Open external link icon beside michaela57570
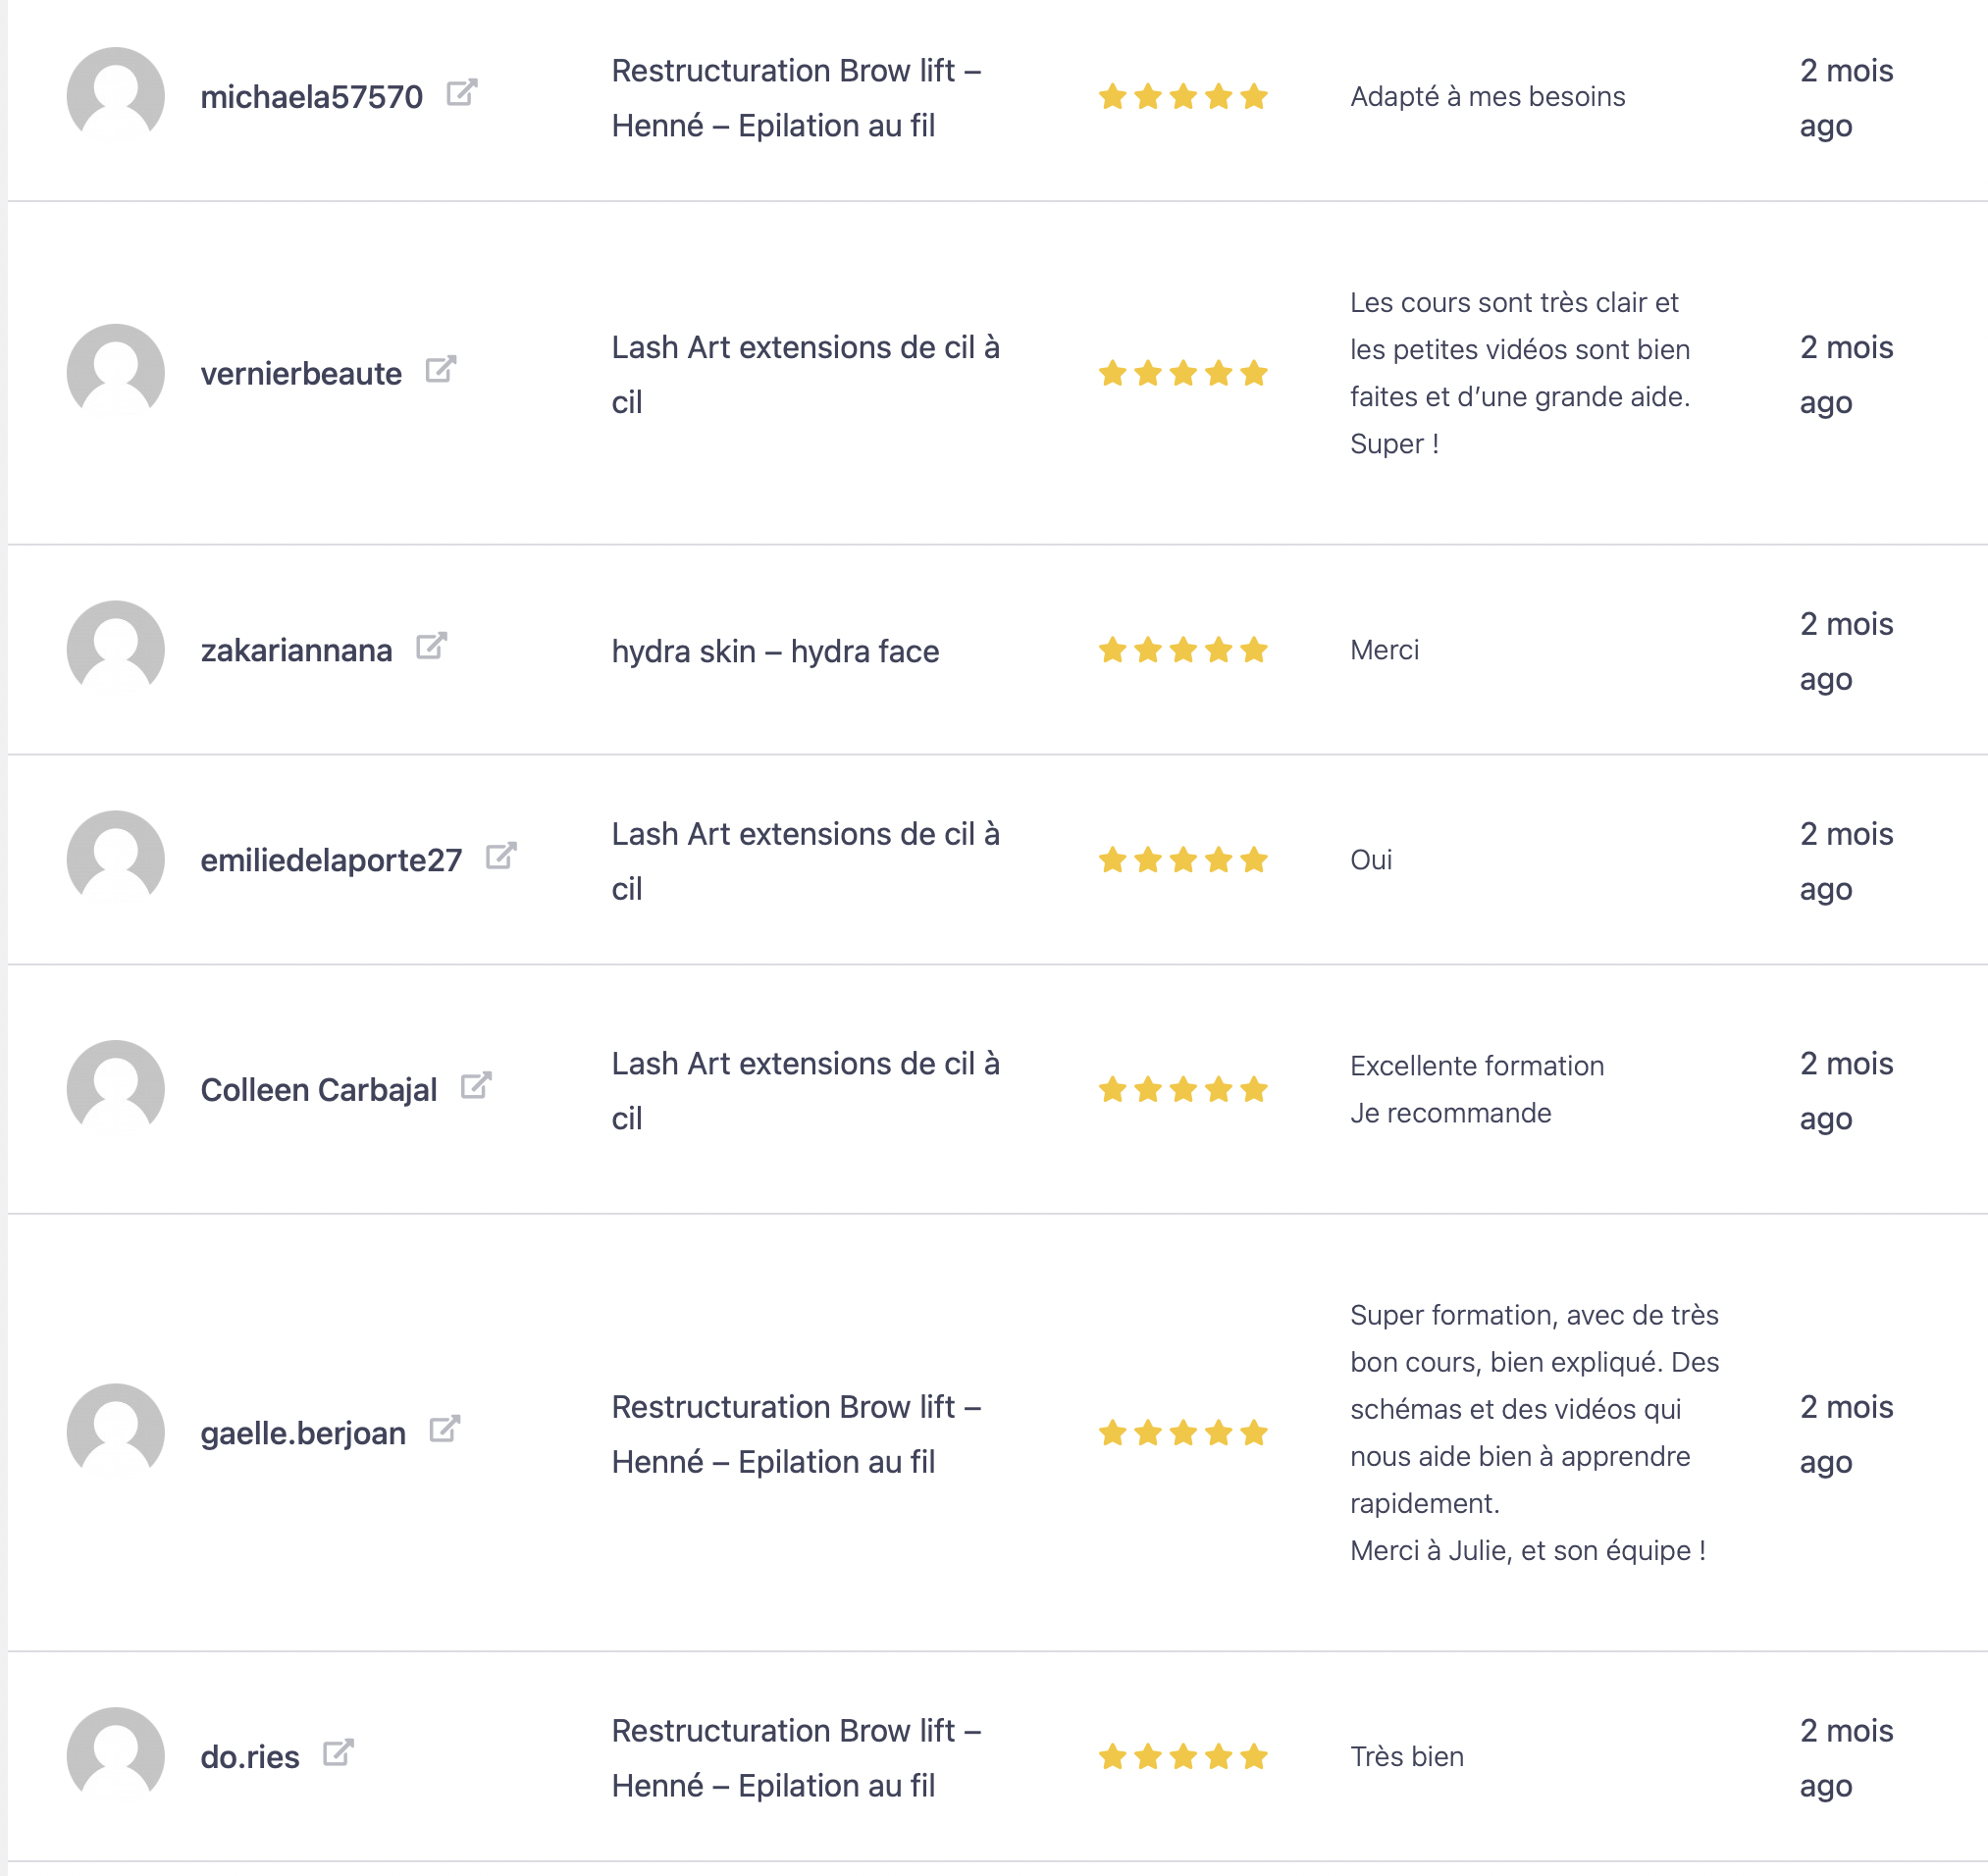The width and height of the screenshot is (1988, 1876). coord(461,93)
